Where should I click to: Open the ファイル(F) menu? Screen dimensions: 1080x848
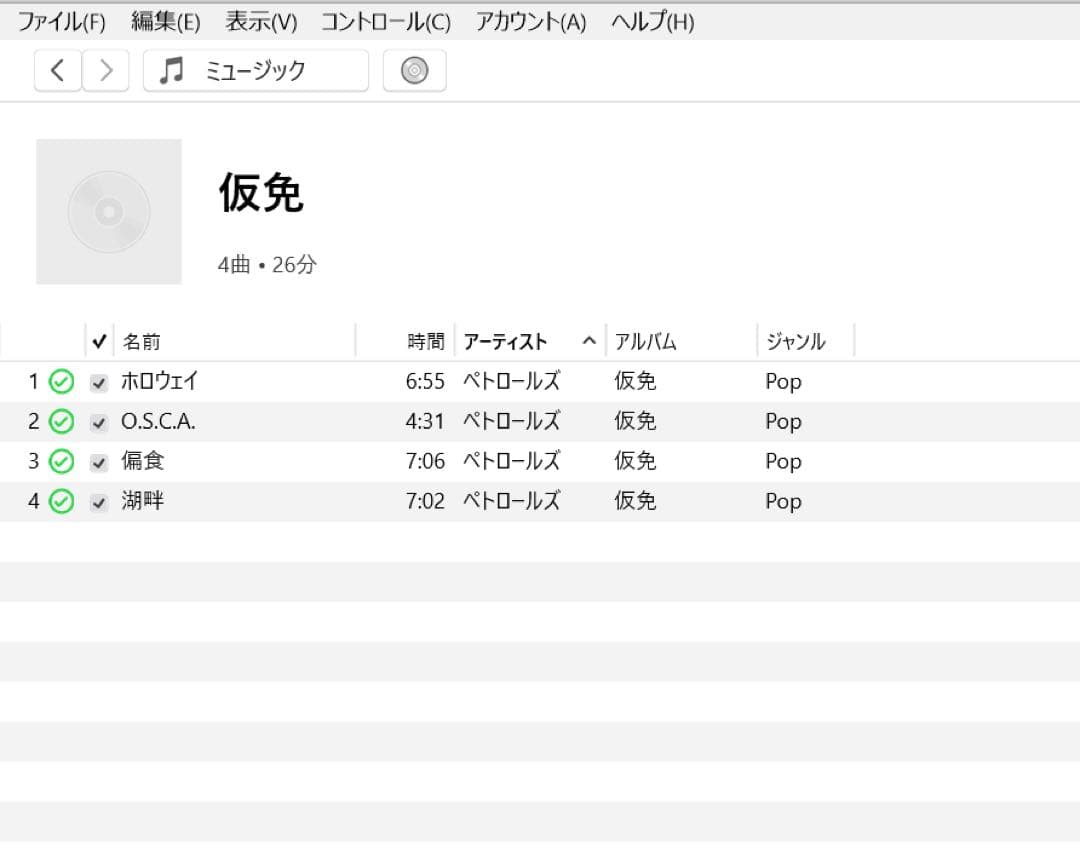pyautogui.click(x=61, y=22)
